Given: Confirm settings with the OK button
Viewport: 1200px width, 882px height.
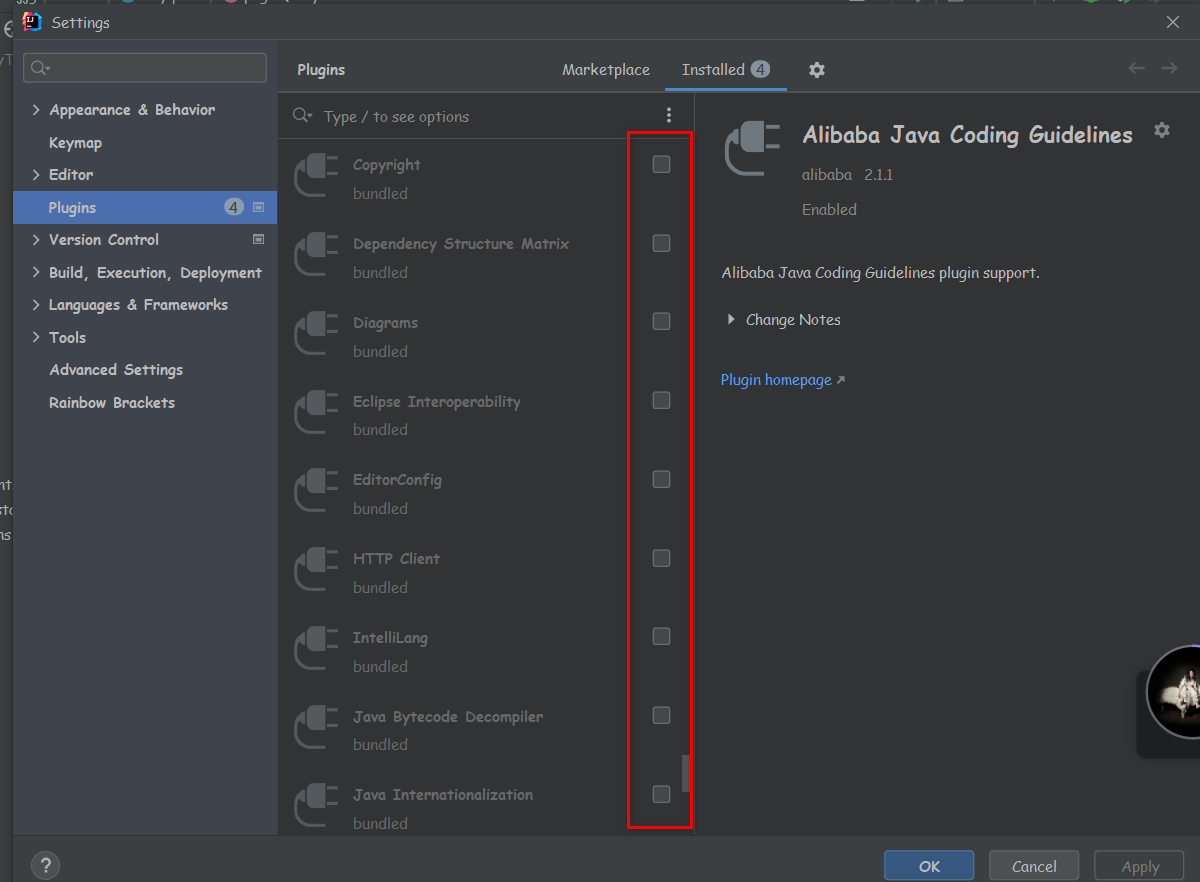Looking at the screenshot, I should pyautogui.click(x=929, y=866).
